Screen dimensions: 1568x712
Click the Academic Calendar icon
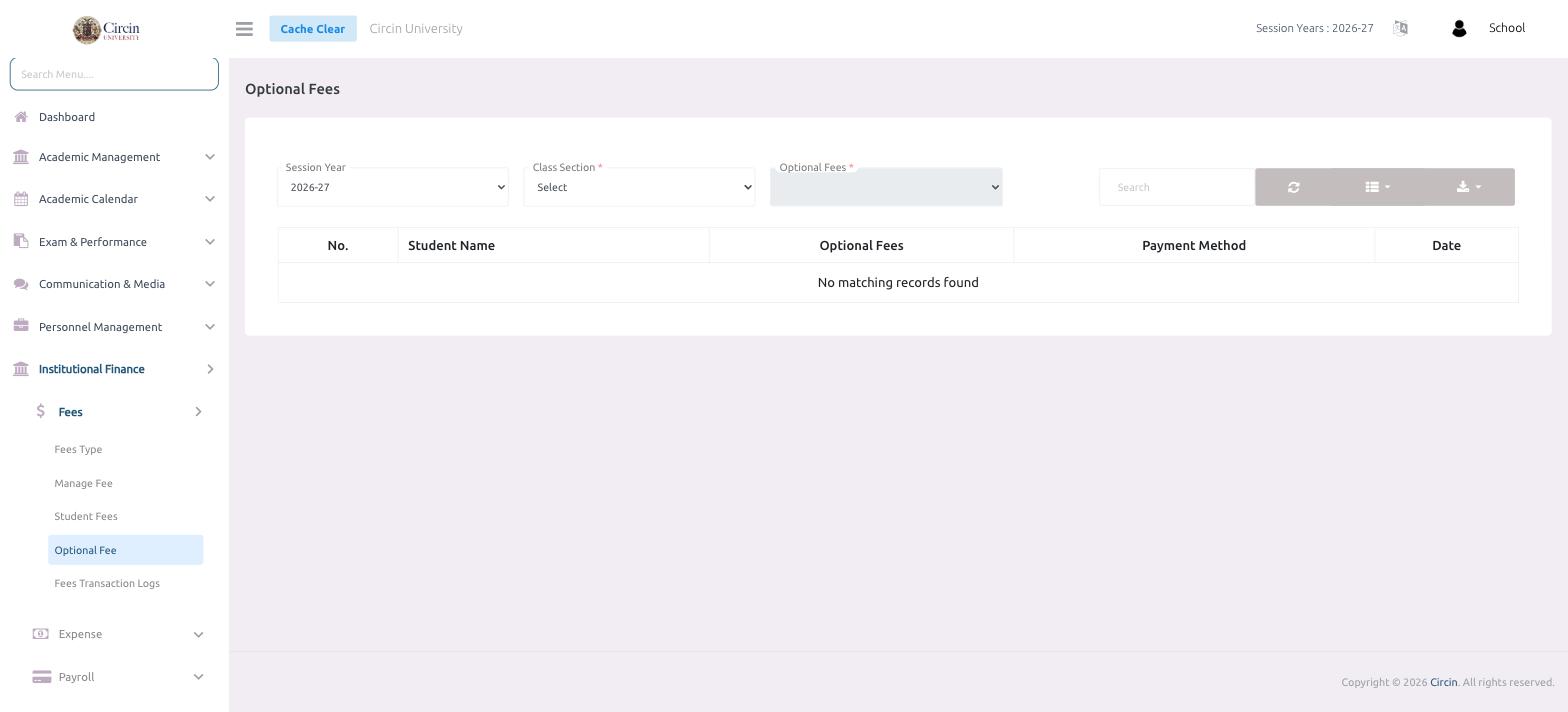(21, 199)
